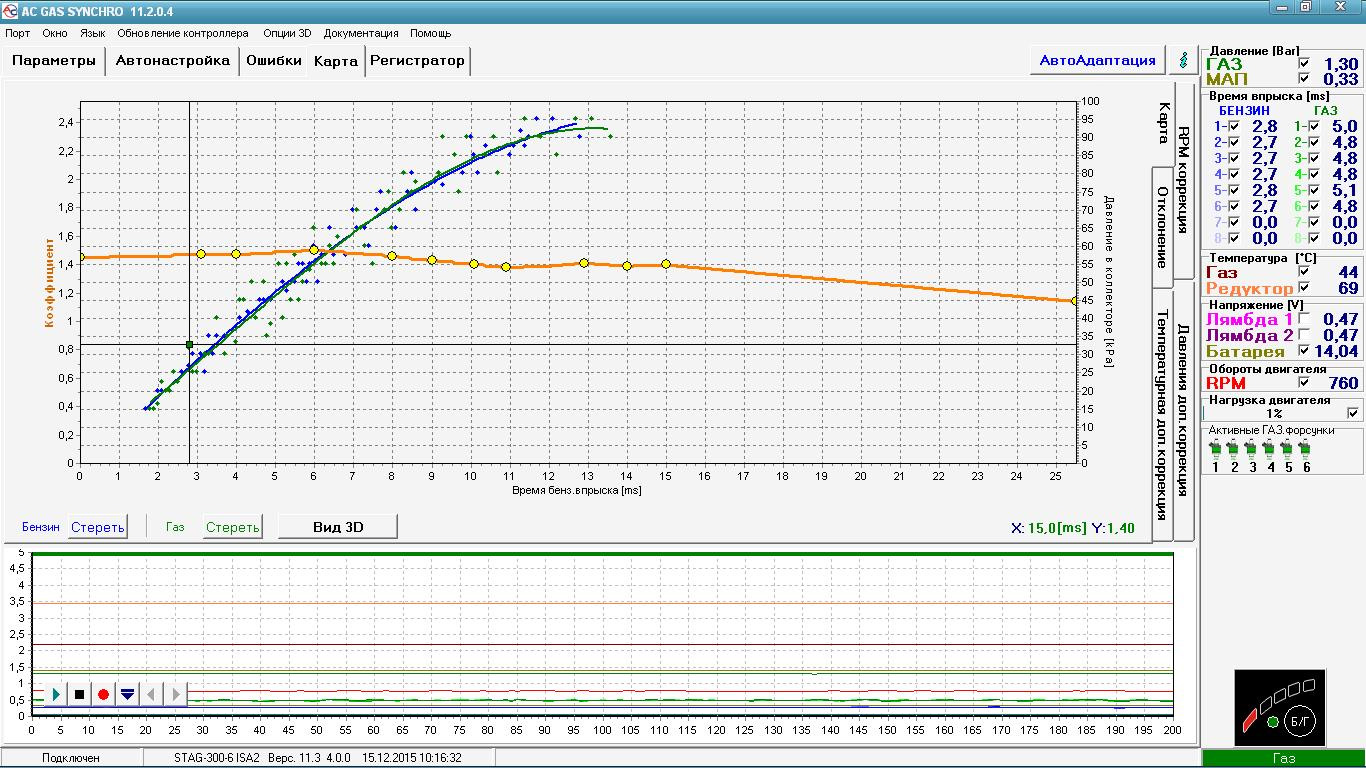Image resolution: width=1366 pixels, height=768 pixels.
Task: Select the vertical Давления доп. коррекция tab
Action: (1184, 410)
